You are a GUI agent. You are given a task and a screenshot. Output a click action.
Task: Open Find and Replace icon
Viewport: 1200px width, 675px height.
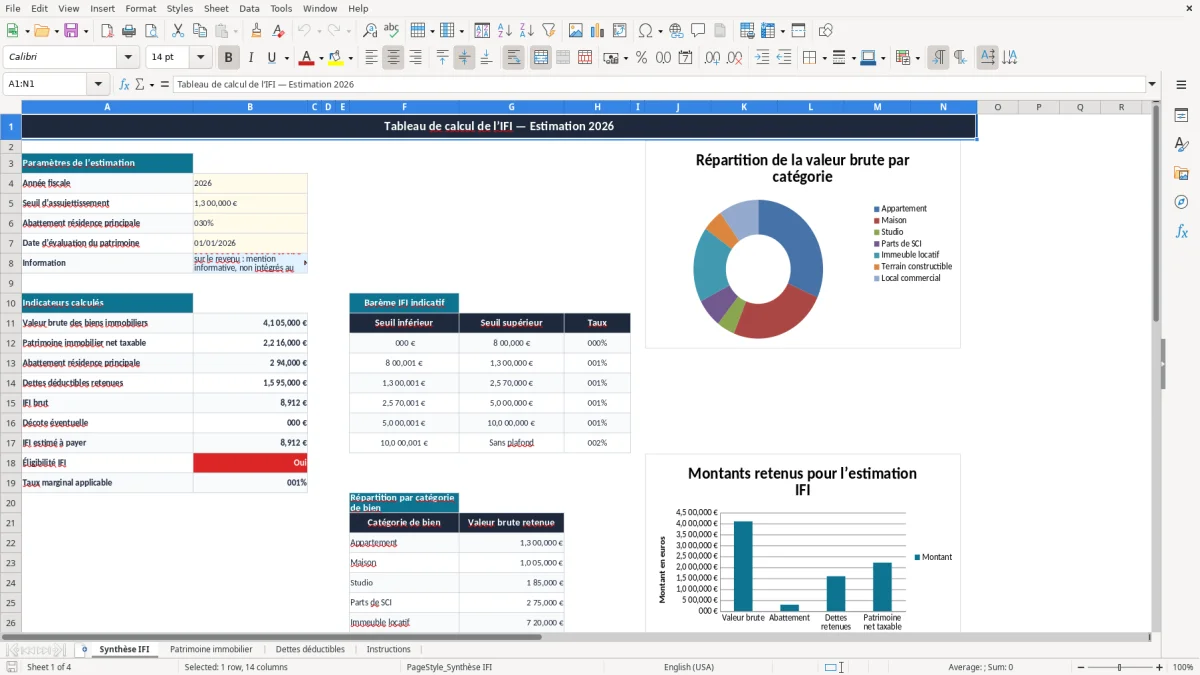[x=370, y=31]
